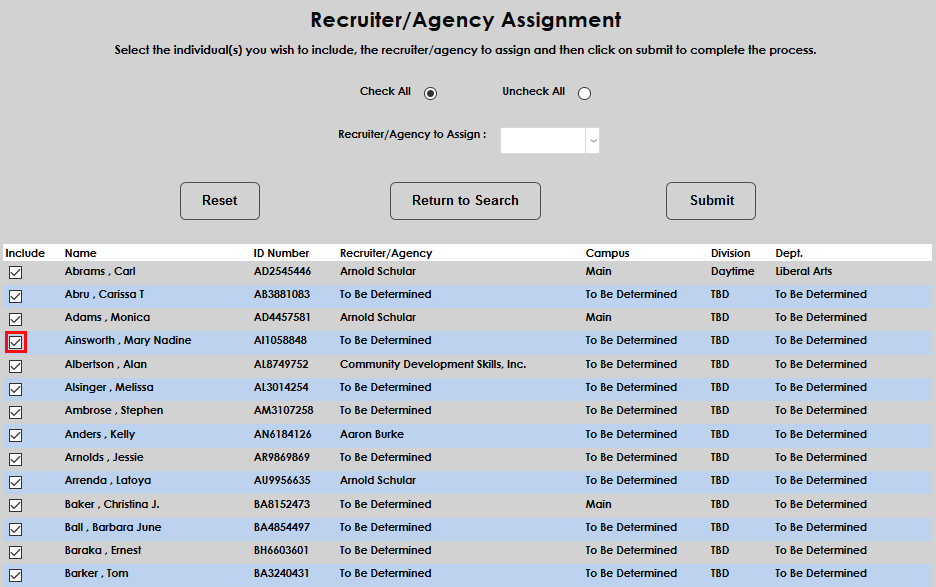Click the Return to Search button
Screen dimensions: 936x587
(465, 200)
